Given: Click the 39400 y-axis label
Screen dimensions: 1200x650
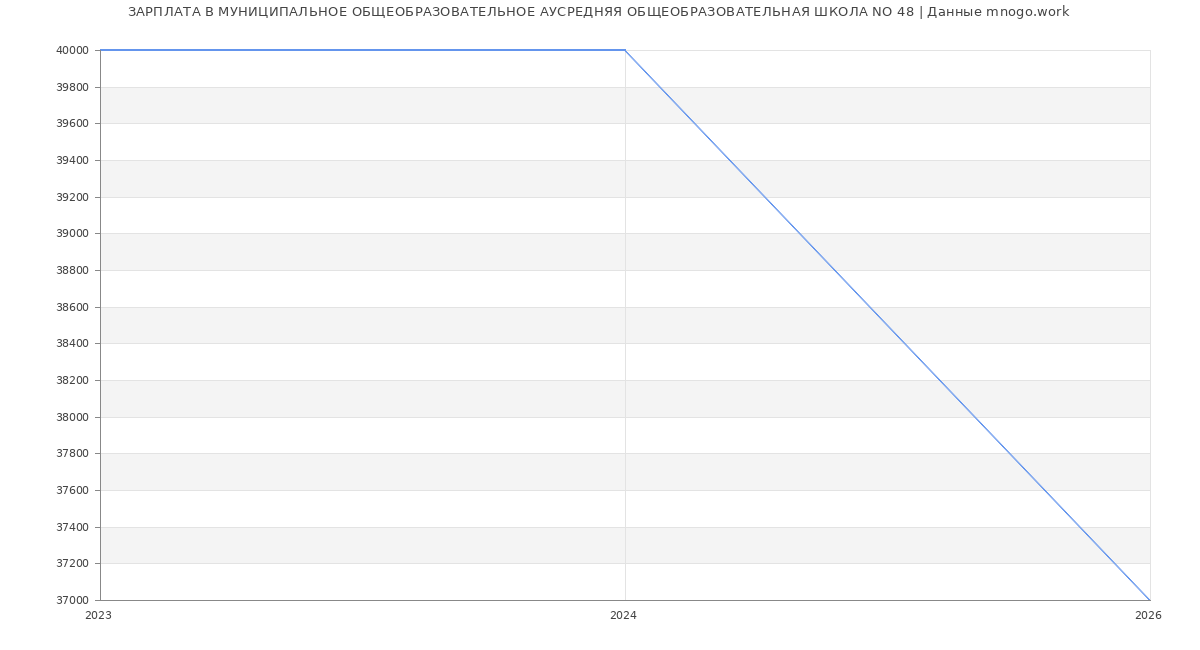Looking at the screenshot, I should click(73, 160).
